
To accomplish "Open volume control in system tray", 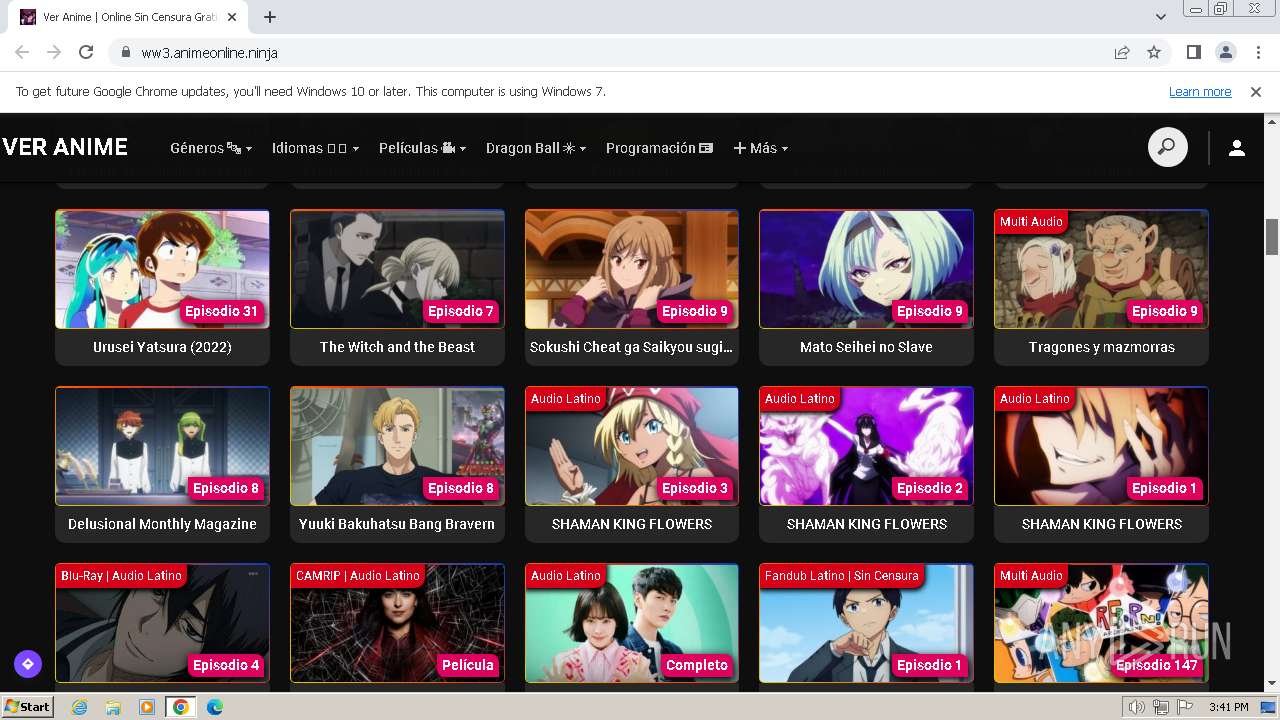I will click(x=1137, y=707).
